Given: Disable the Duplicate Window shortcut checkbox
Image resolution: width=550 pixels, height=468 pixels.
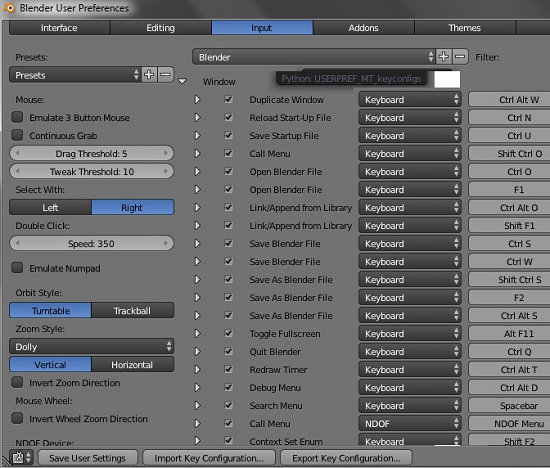Looking at the screenshot, I should [228, 99].
